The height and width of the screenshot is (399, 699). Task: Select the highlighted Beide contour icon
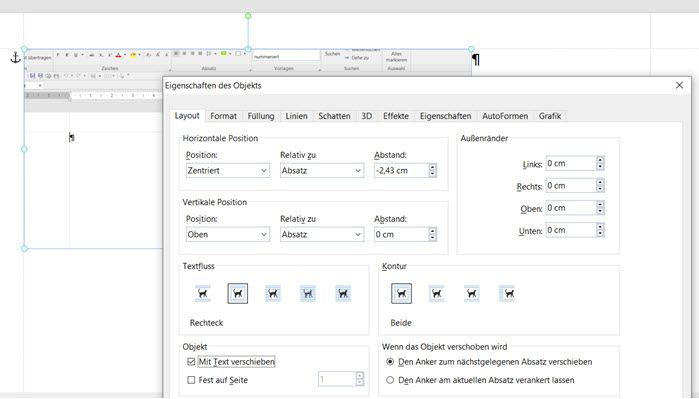[x=401, y=294]
